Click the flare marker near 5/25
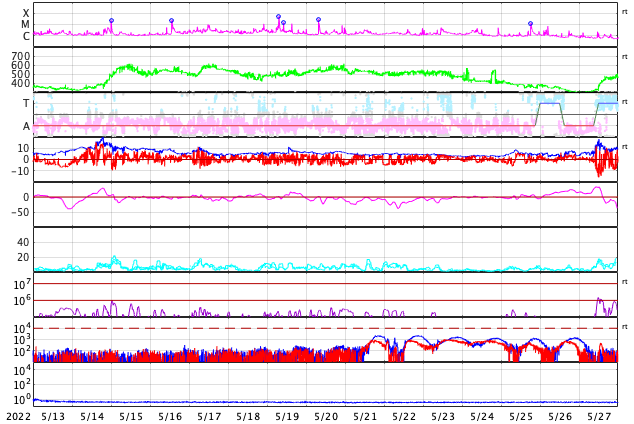The image size is (634, 424). (530, 23)
